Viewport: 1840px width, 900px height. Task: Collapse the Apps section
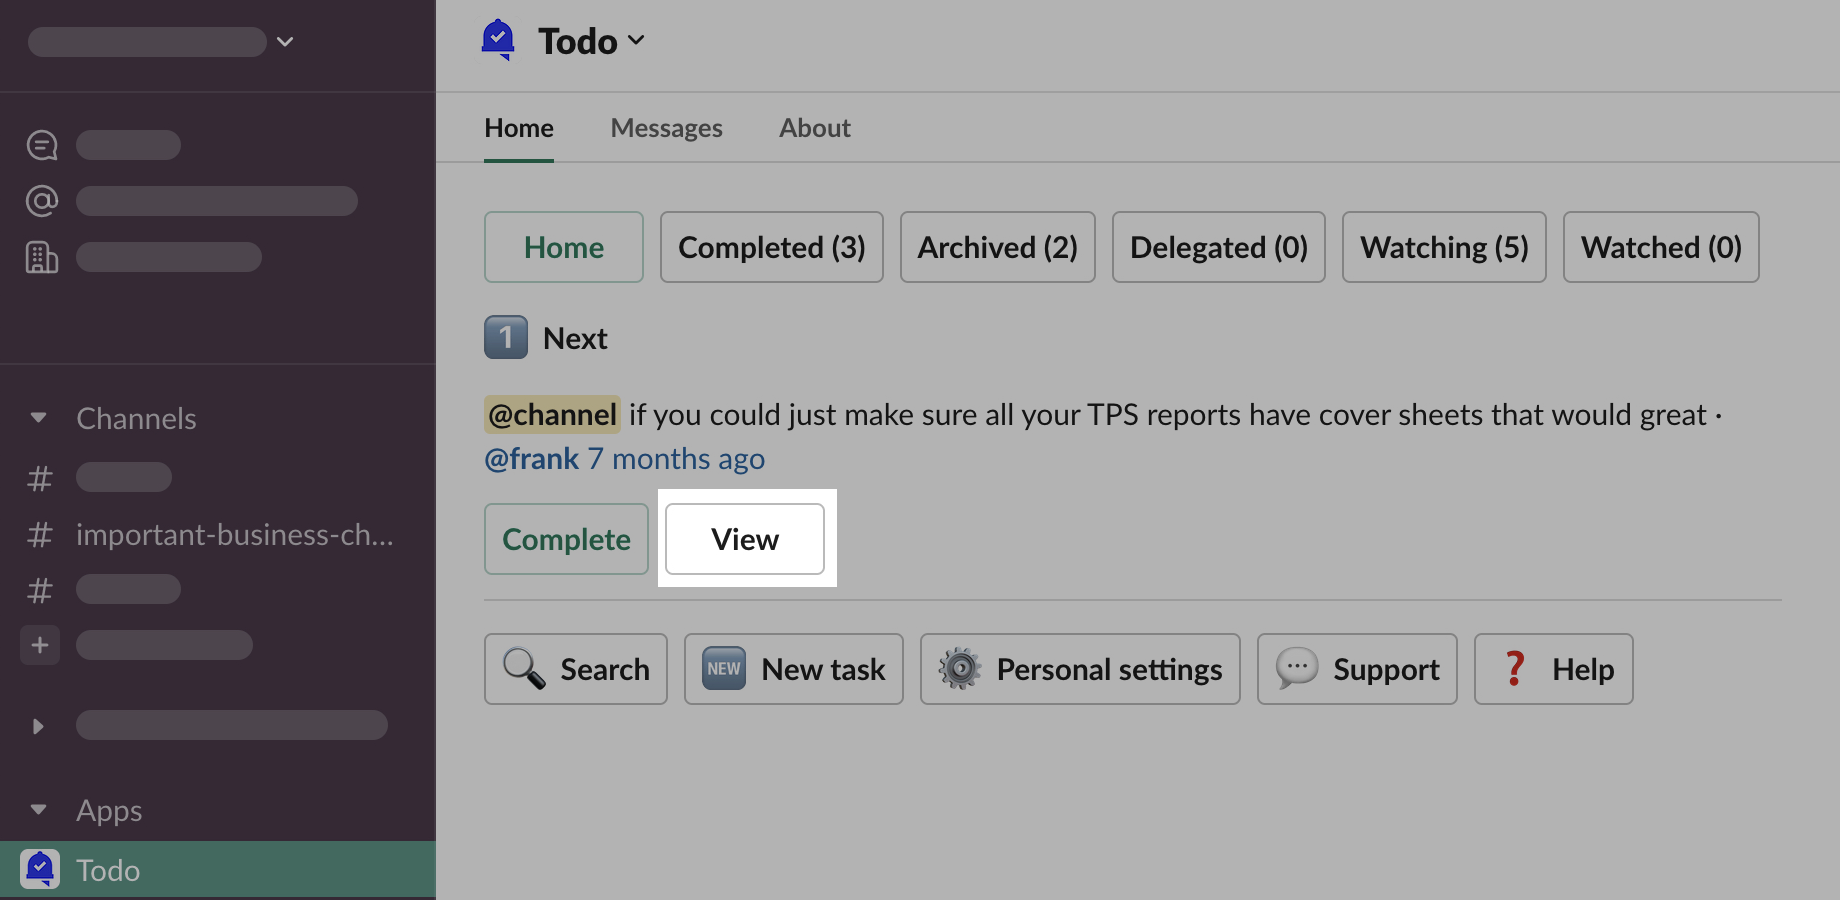click(x=39, y=810)
